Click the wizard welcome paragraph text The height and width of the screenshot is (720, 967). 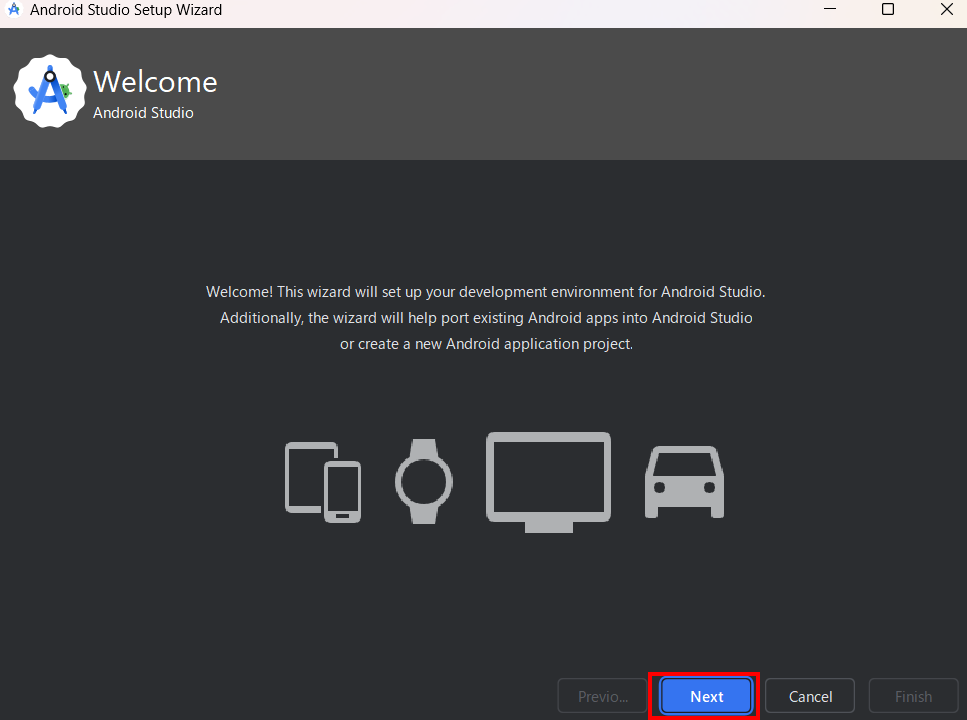485,317
